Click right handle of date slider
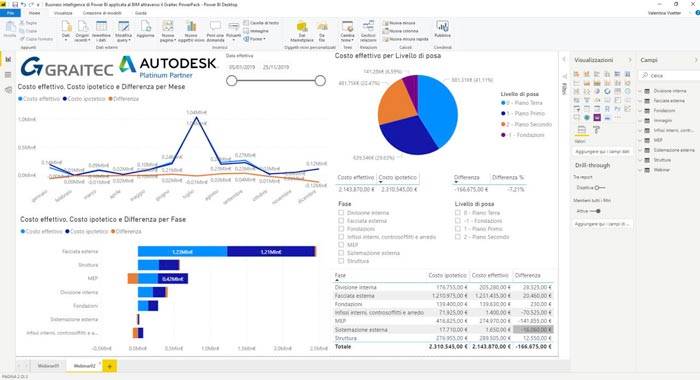The height and width of the screenshot is (380, 700). pyautogui.click(x=320, y=81)
